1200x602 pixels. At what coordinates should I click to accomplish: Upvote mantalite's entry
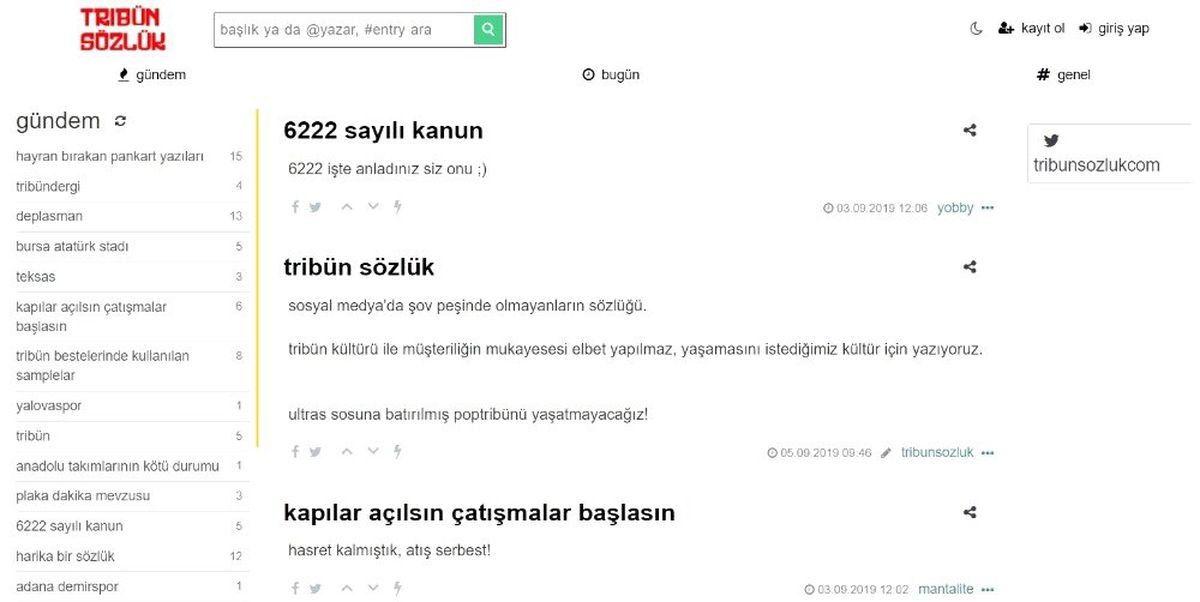[x=347, y=589]
